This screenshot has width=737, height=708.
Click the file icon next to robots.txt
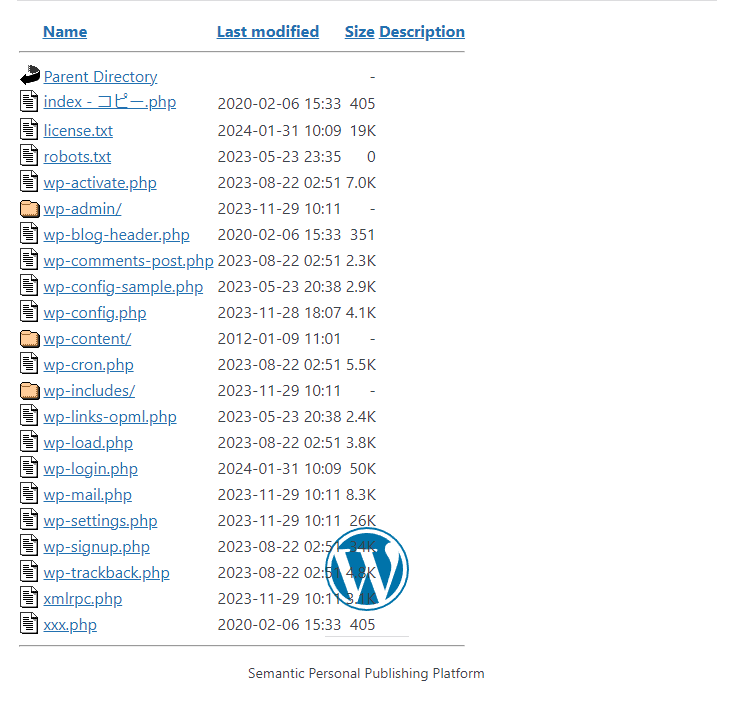click(x=29, y=155)
